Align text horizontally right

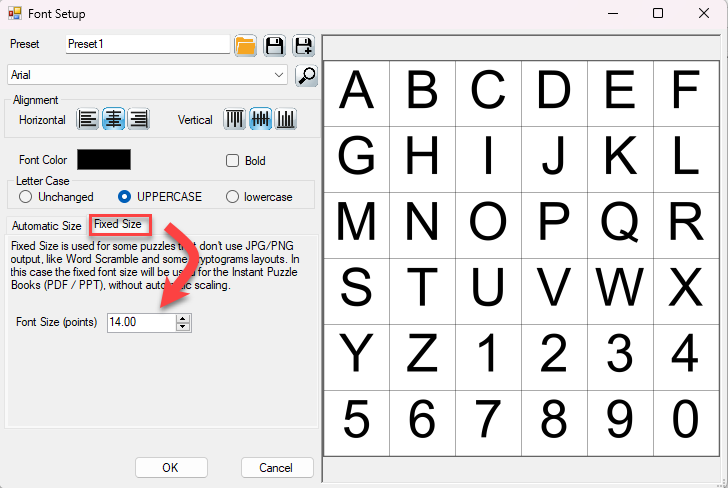click(x=139, y=119)
